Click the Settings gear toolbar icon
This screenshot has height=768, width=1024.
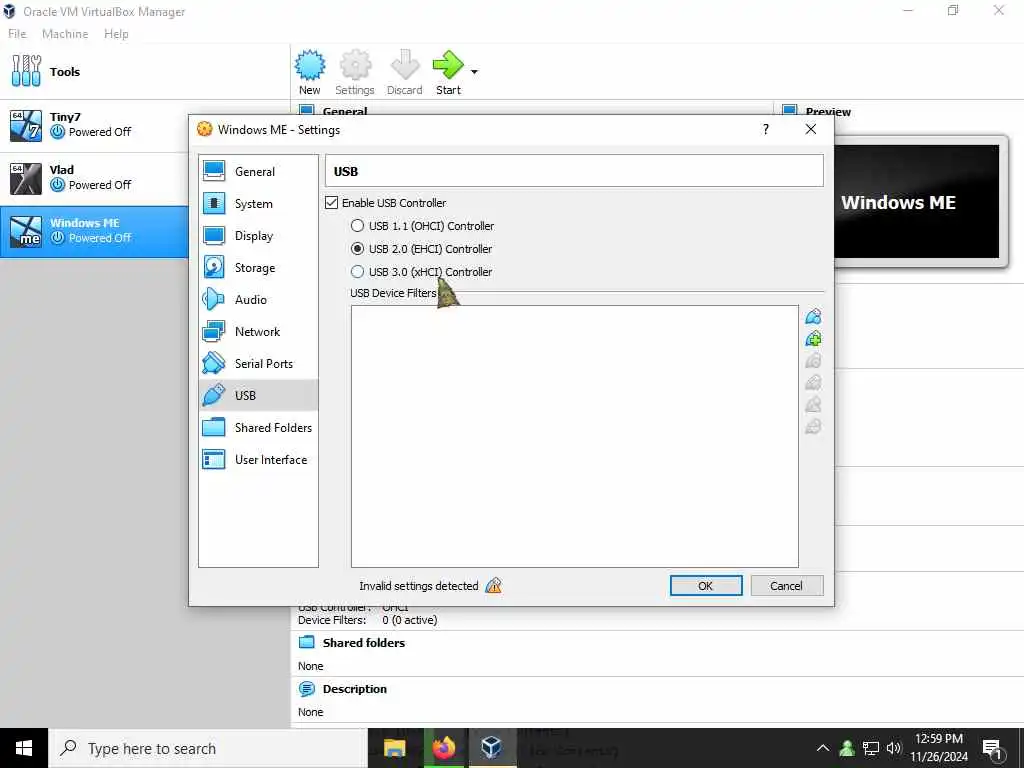pos(355,72)
